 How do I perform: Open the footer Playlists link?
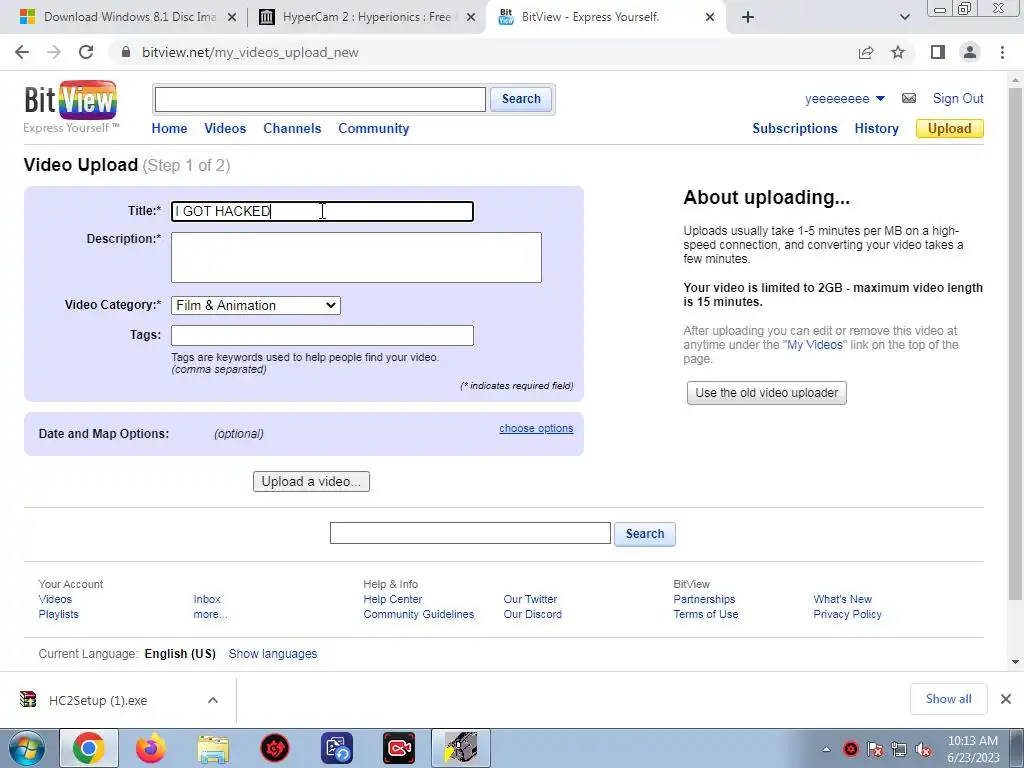pos(59,614)
